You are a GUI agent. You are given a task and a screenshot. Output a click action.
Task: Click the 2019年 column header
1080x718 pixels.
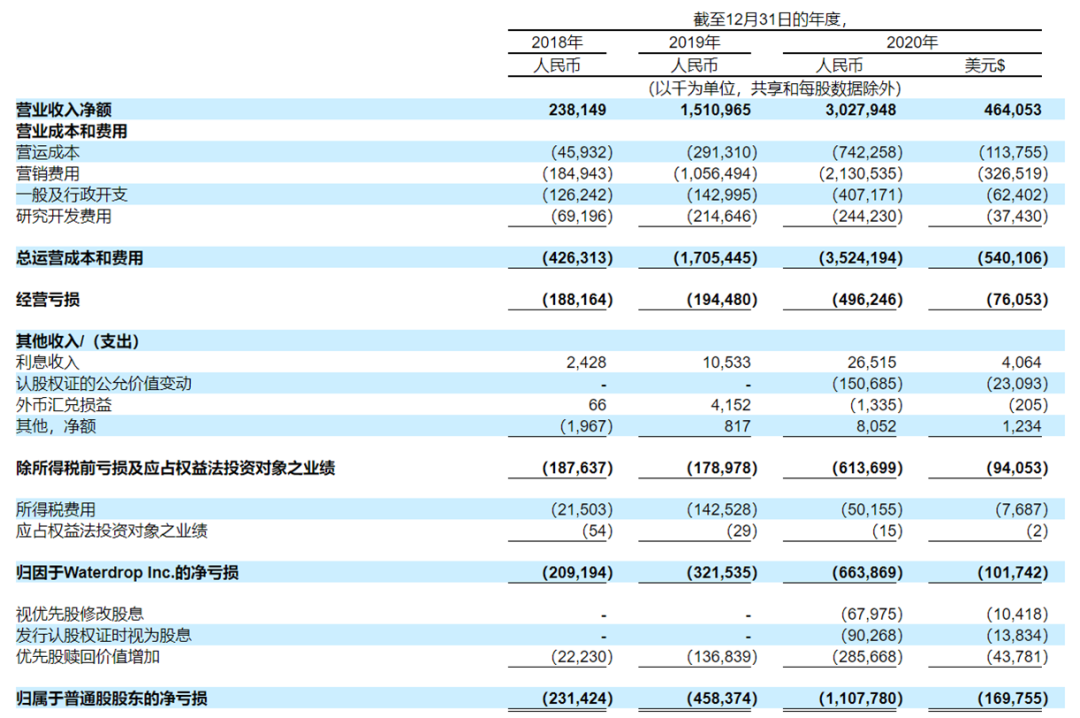click(694, 43)
